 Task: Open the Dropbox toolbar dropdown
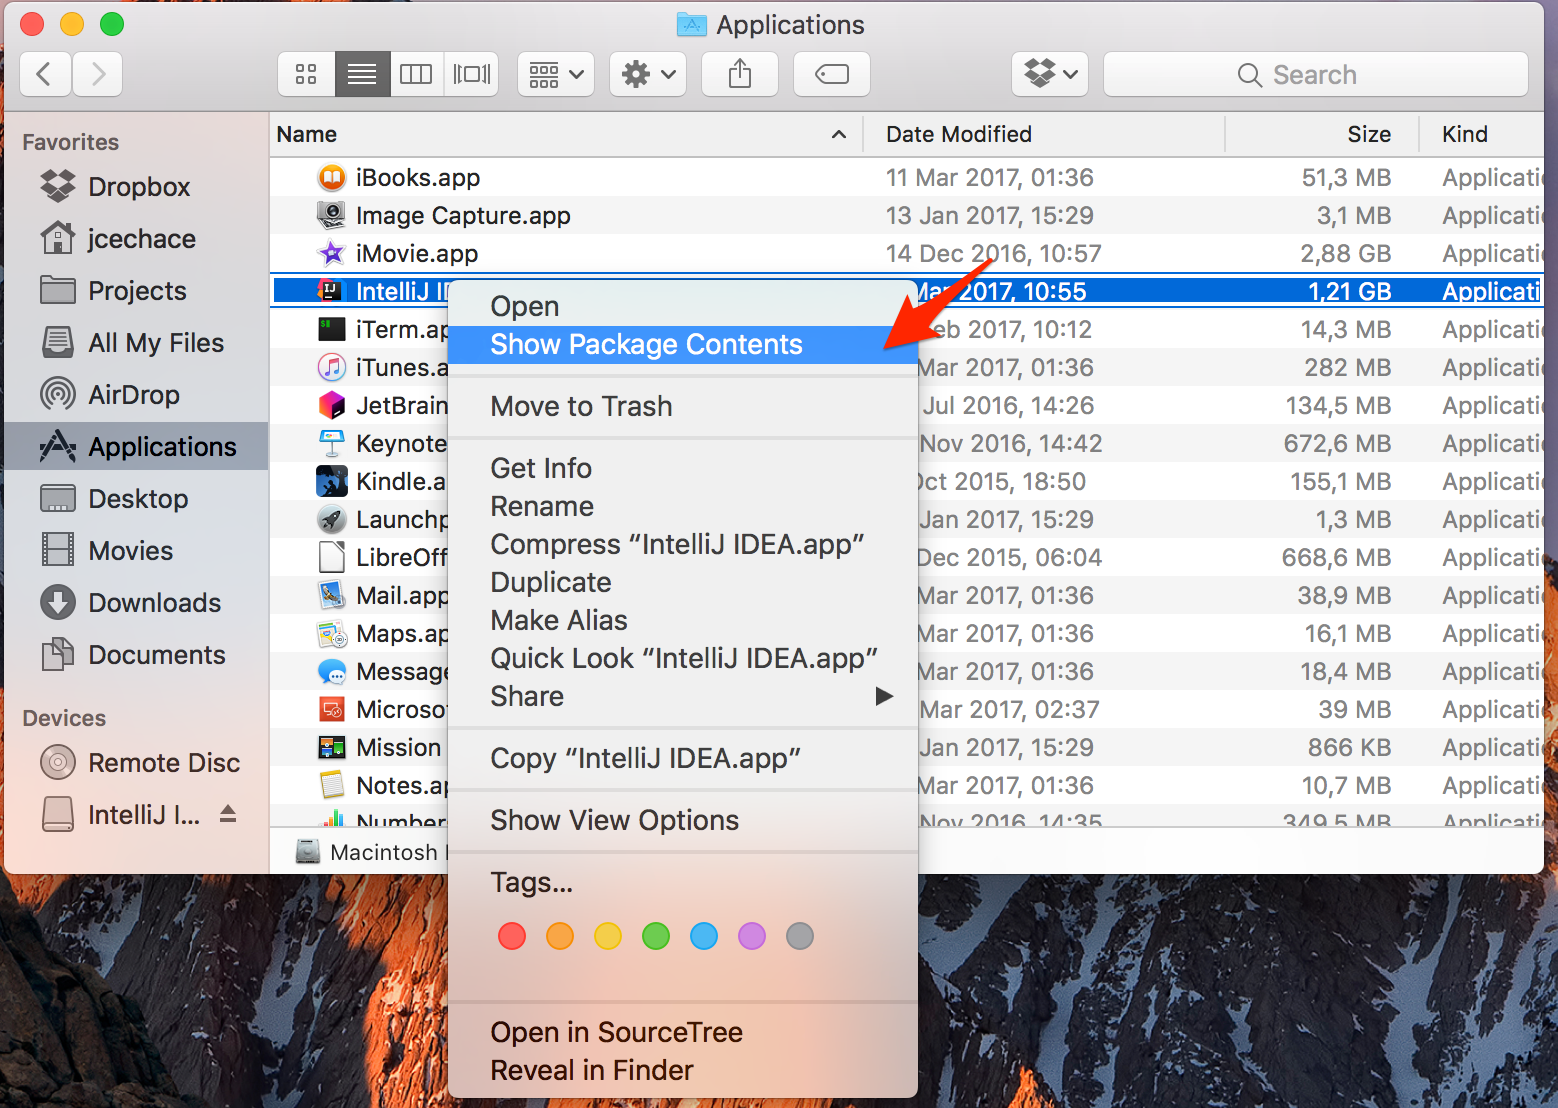(1050, 74)
